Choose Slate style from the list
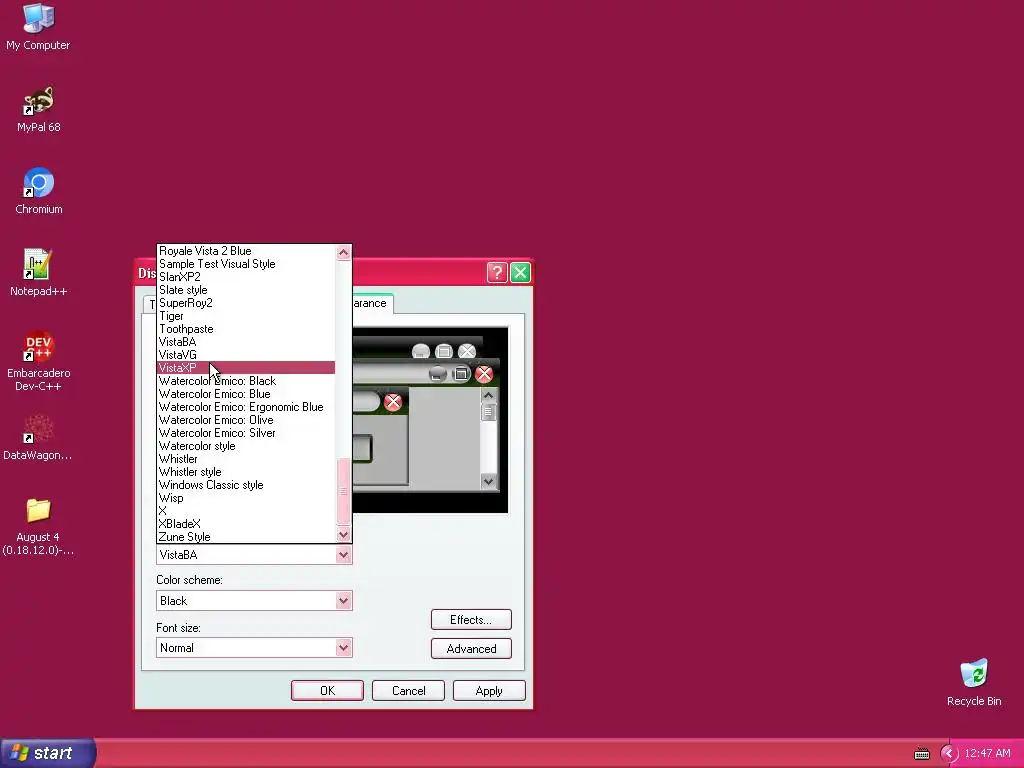 click(246, 290)
